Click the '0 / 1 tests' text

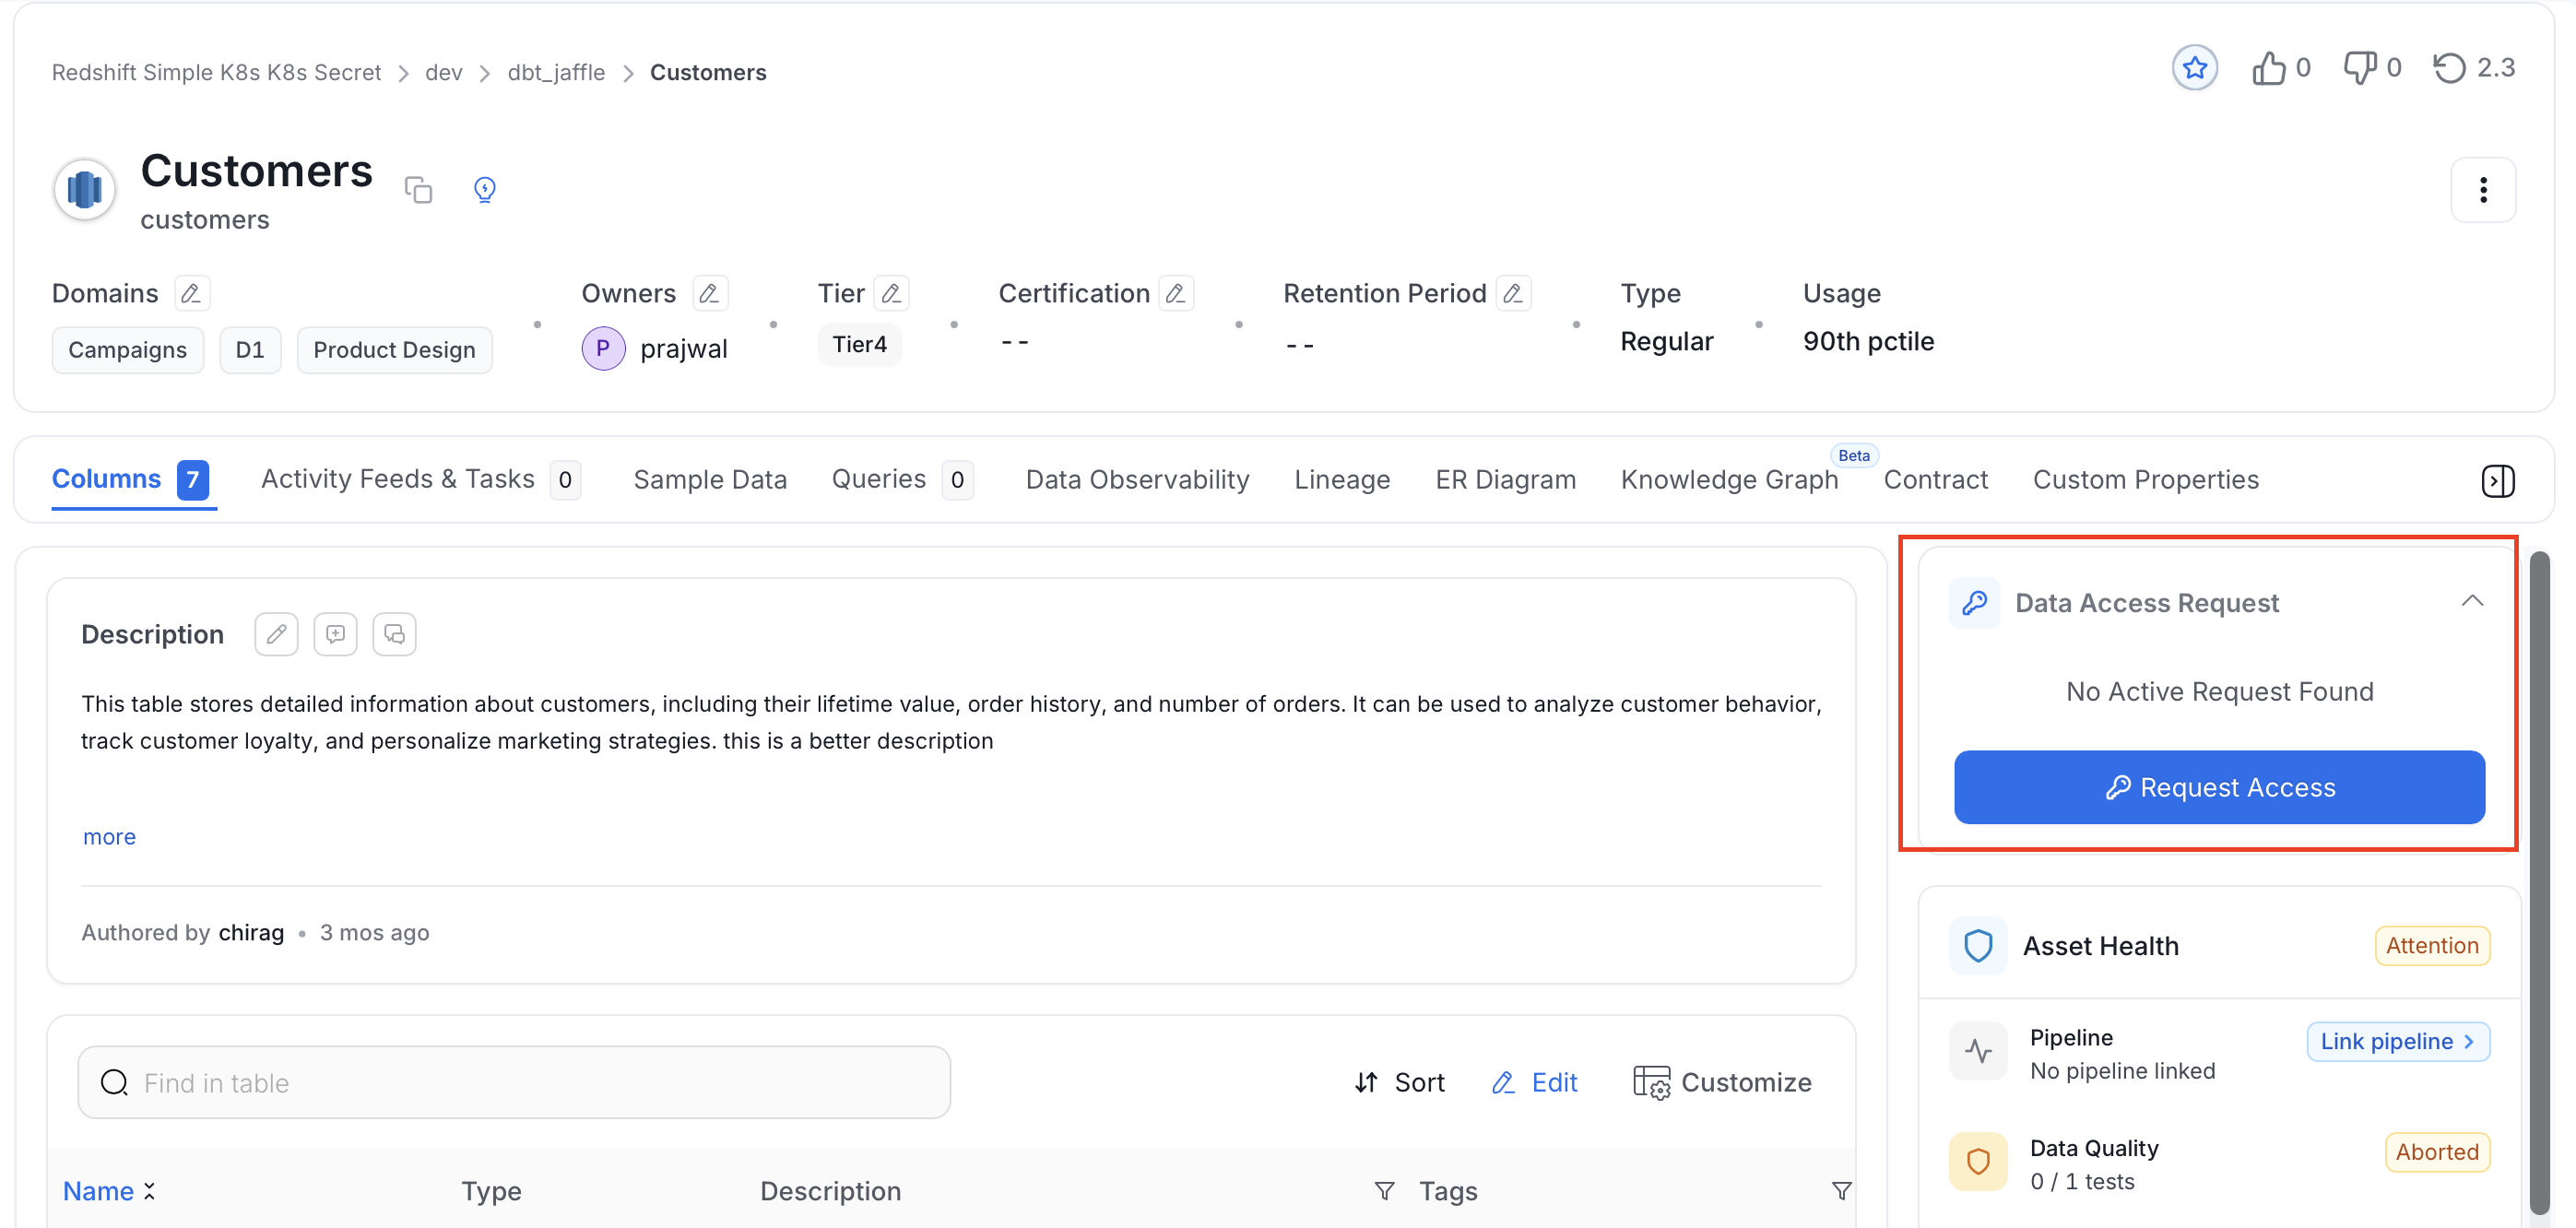pos(2082,1182)
